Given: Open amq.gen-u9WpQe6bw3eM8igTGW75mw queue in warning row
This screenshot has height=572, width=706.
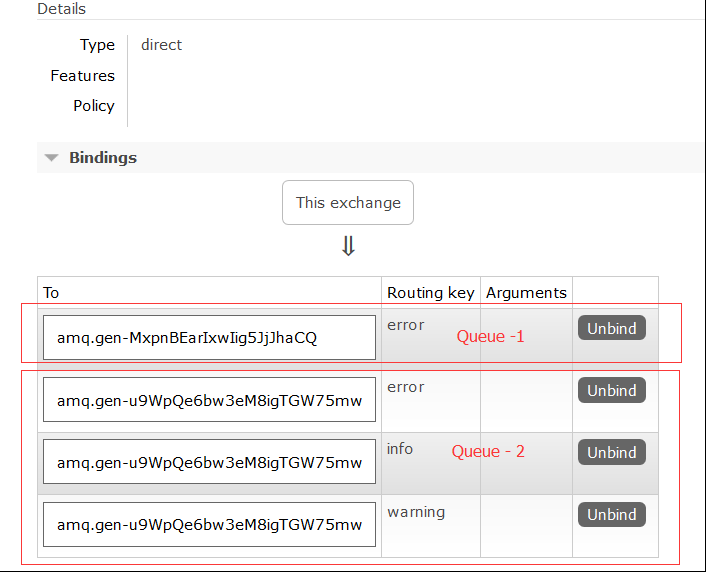Looking at the screenshot, I should (x=209, y=525).
